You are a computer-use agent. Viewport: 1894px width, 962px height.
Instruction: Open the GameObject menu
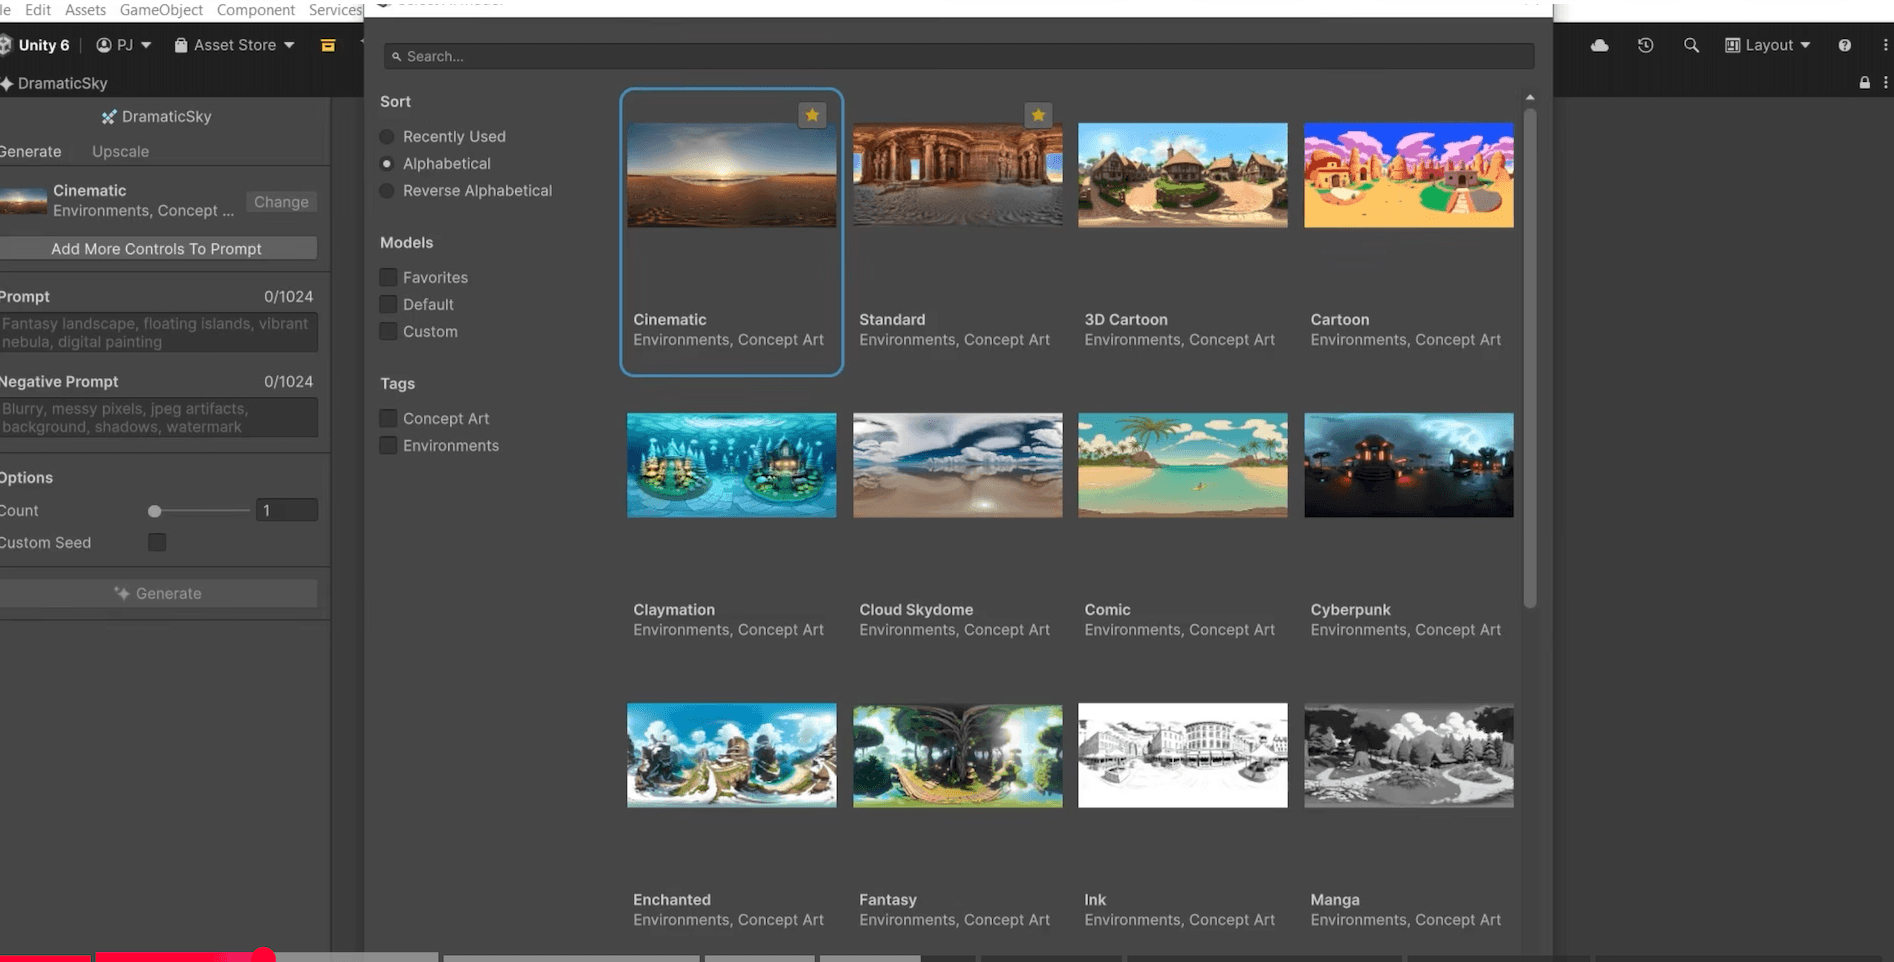click(161, 10)
